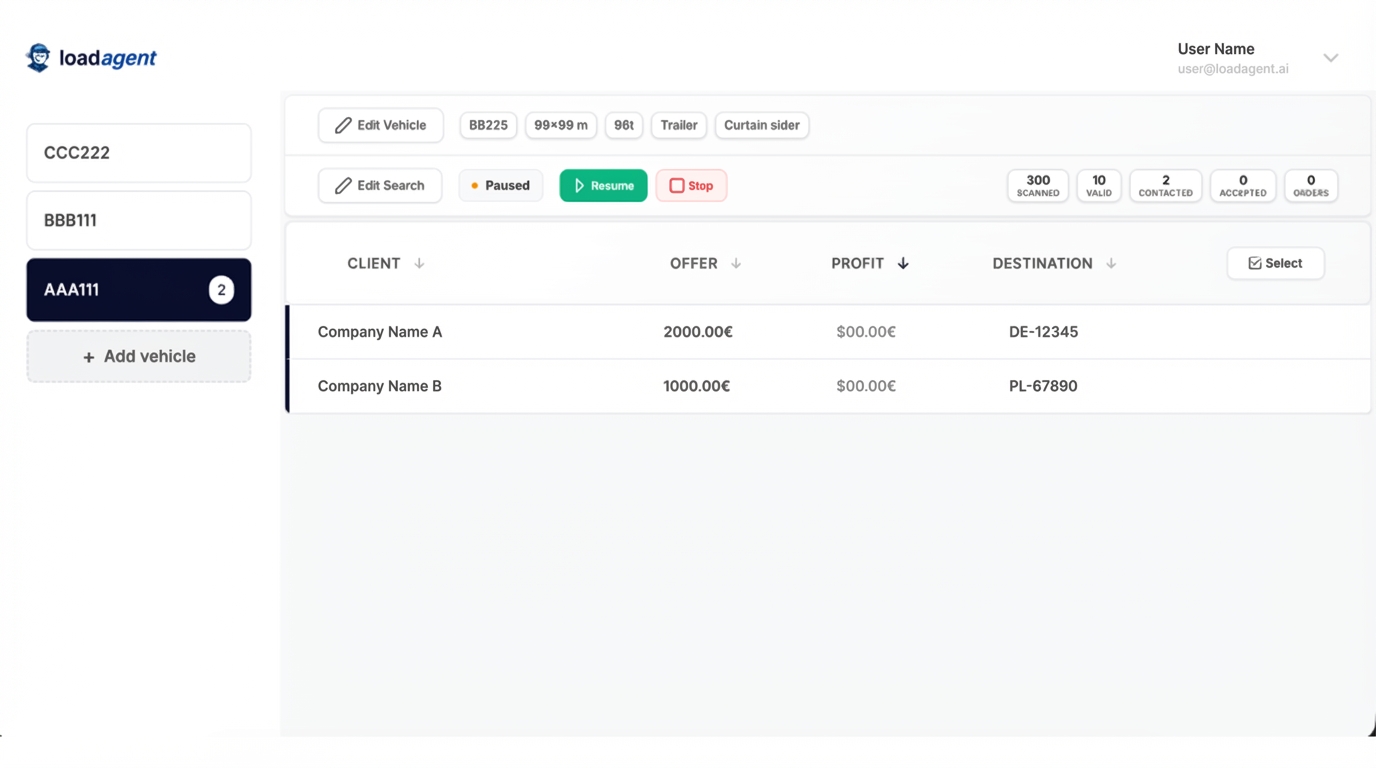Click the play icon inside the Resume button
The height and width of the screenshot is (768, 1376).
pyautogui.click(x=580, y=185)
